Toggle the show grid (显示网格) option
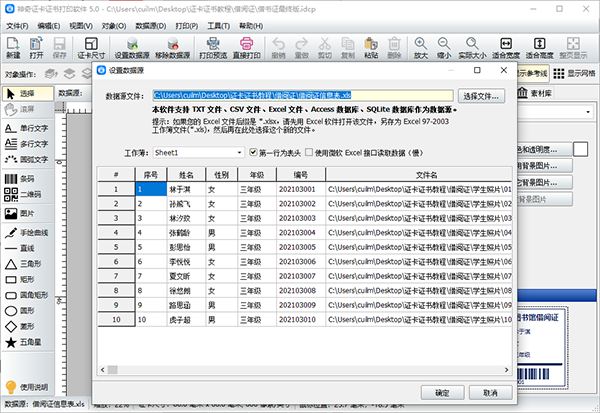The width and height of the screenshot is (600, 413). (x=573, y=73)
